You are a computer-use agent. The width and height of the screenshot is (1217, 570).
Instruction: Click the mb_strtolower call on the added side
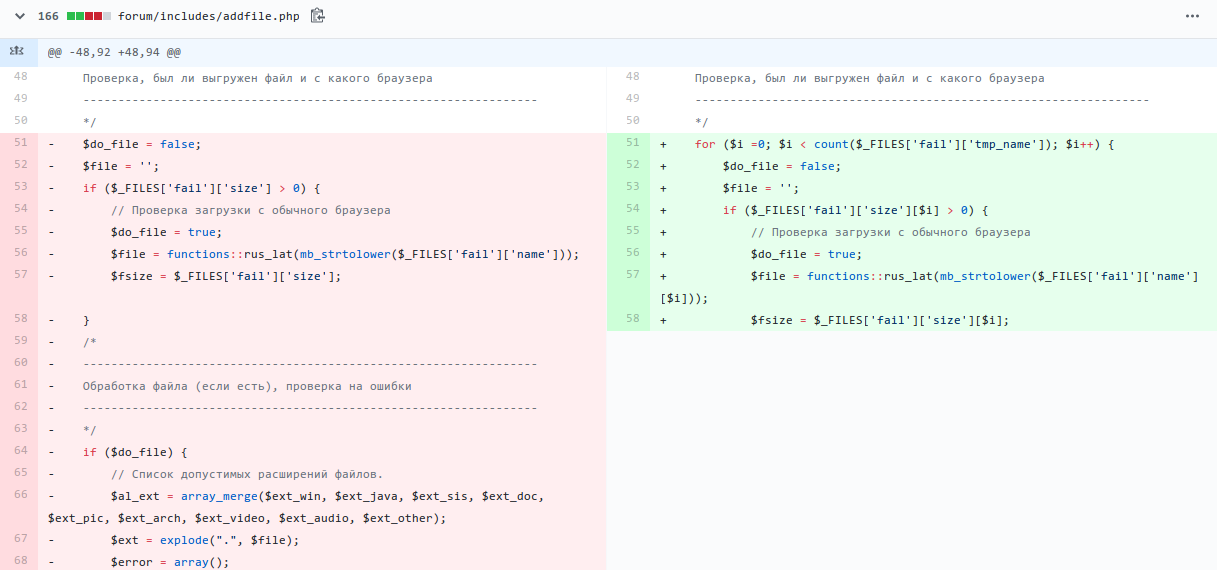985,276
